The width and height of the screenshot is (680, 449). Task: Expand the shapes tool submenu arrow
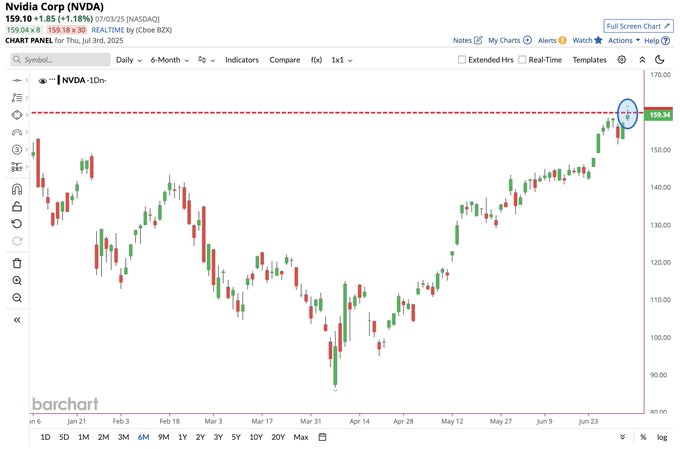click(27, 115)
